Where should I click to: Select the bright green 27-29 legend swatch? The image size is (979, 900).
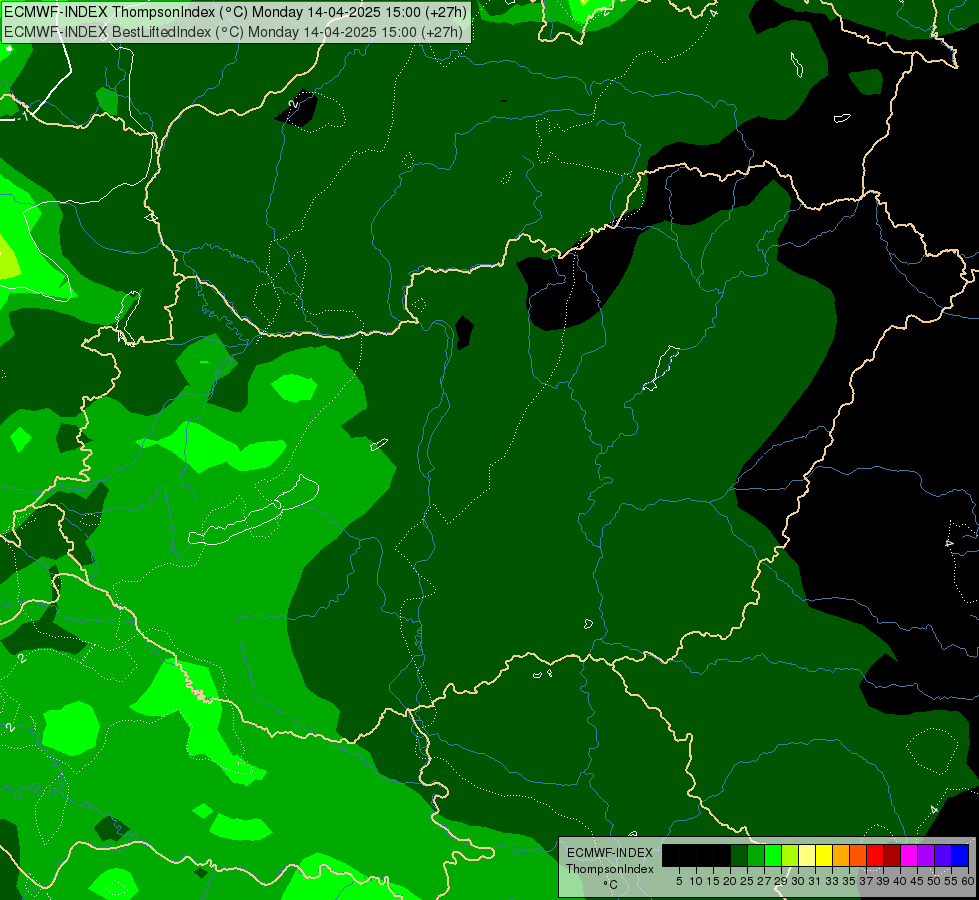773,855
